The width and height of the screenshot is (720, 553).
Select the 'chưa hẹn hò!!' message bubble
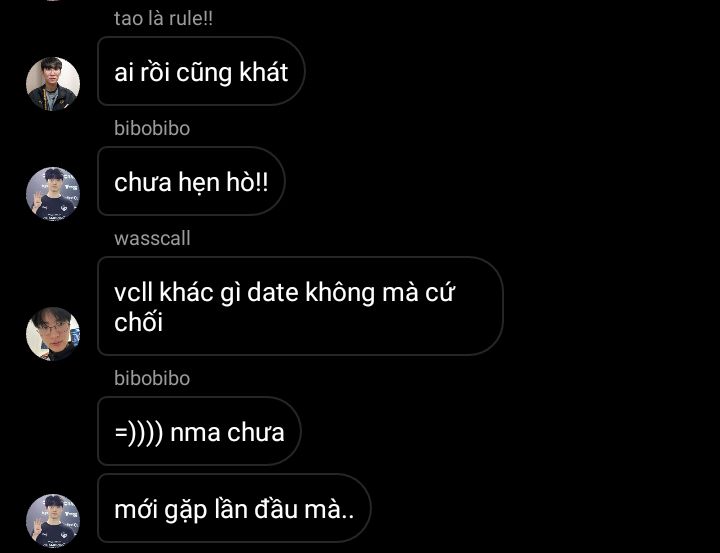191,181
